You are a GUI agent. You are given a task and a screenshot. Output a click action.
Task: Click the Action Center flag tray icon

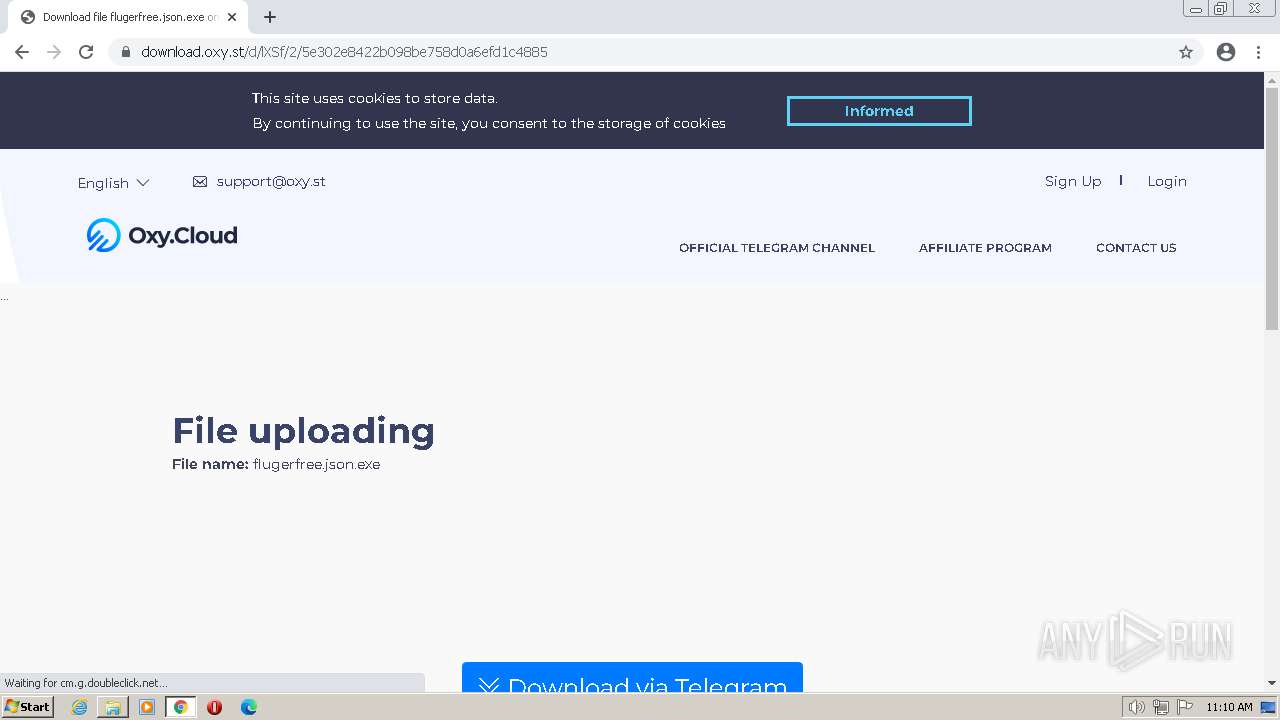click(x=1185, y=707)
